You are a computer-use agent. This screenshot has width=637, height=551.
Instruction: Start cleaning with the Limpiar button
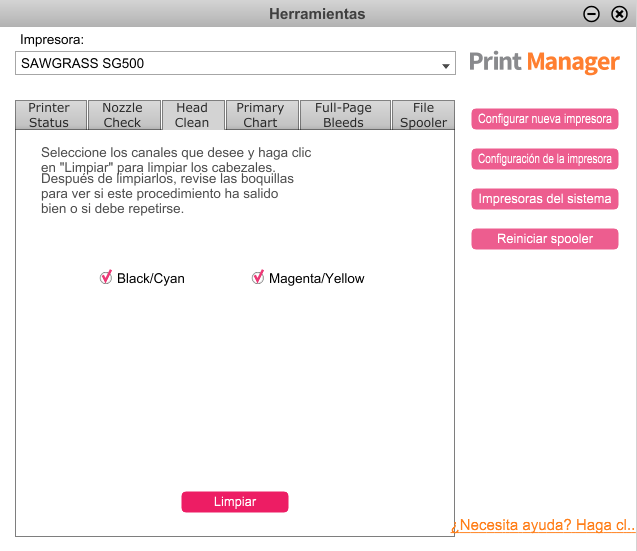(235, 502)
